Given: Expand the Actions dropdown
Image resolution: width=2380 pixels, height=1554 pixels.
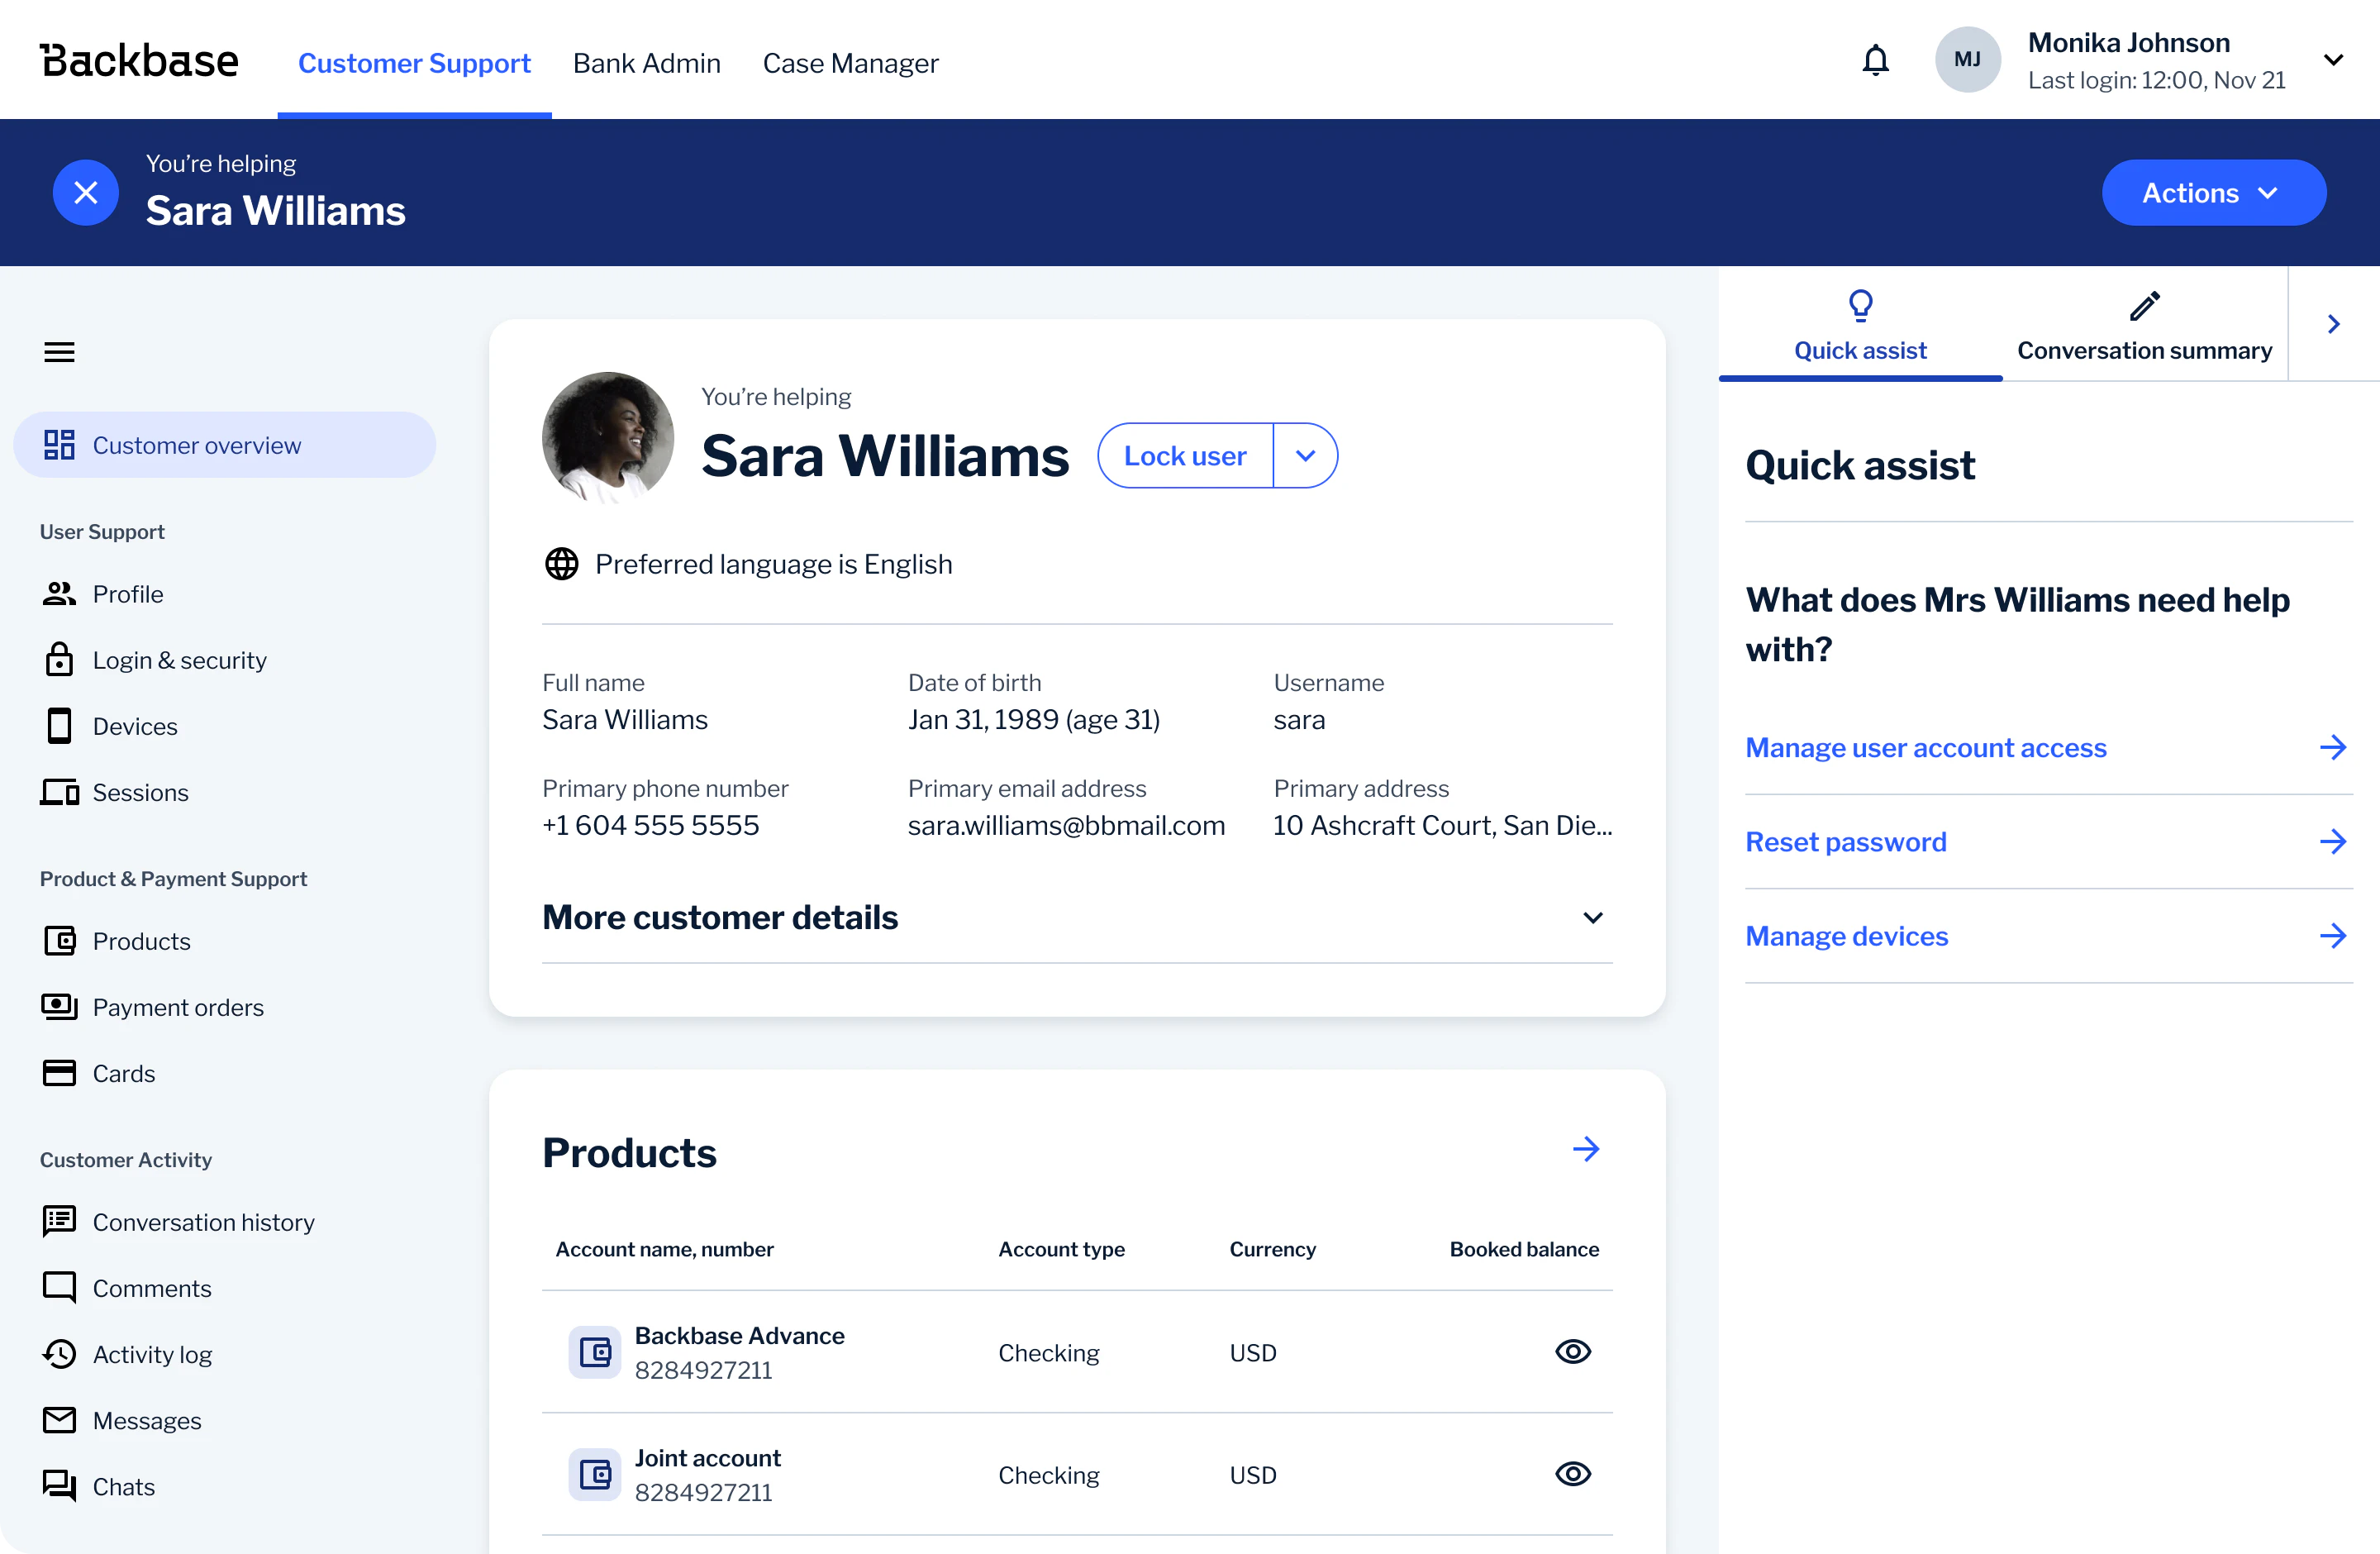Looking at the screenshot, I should click(2213, 192).
